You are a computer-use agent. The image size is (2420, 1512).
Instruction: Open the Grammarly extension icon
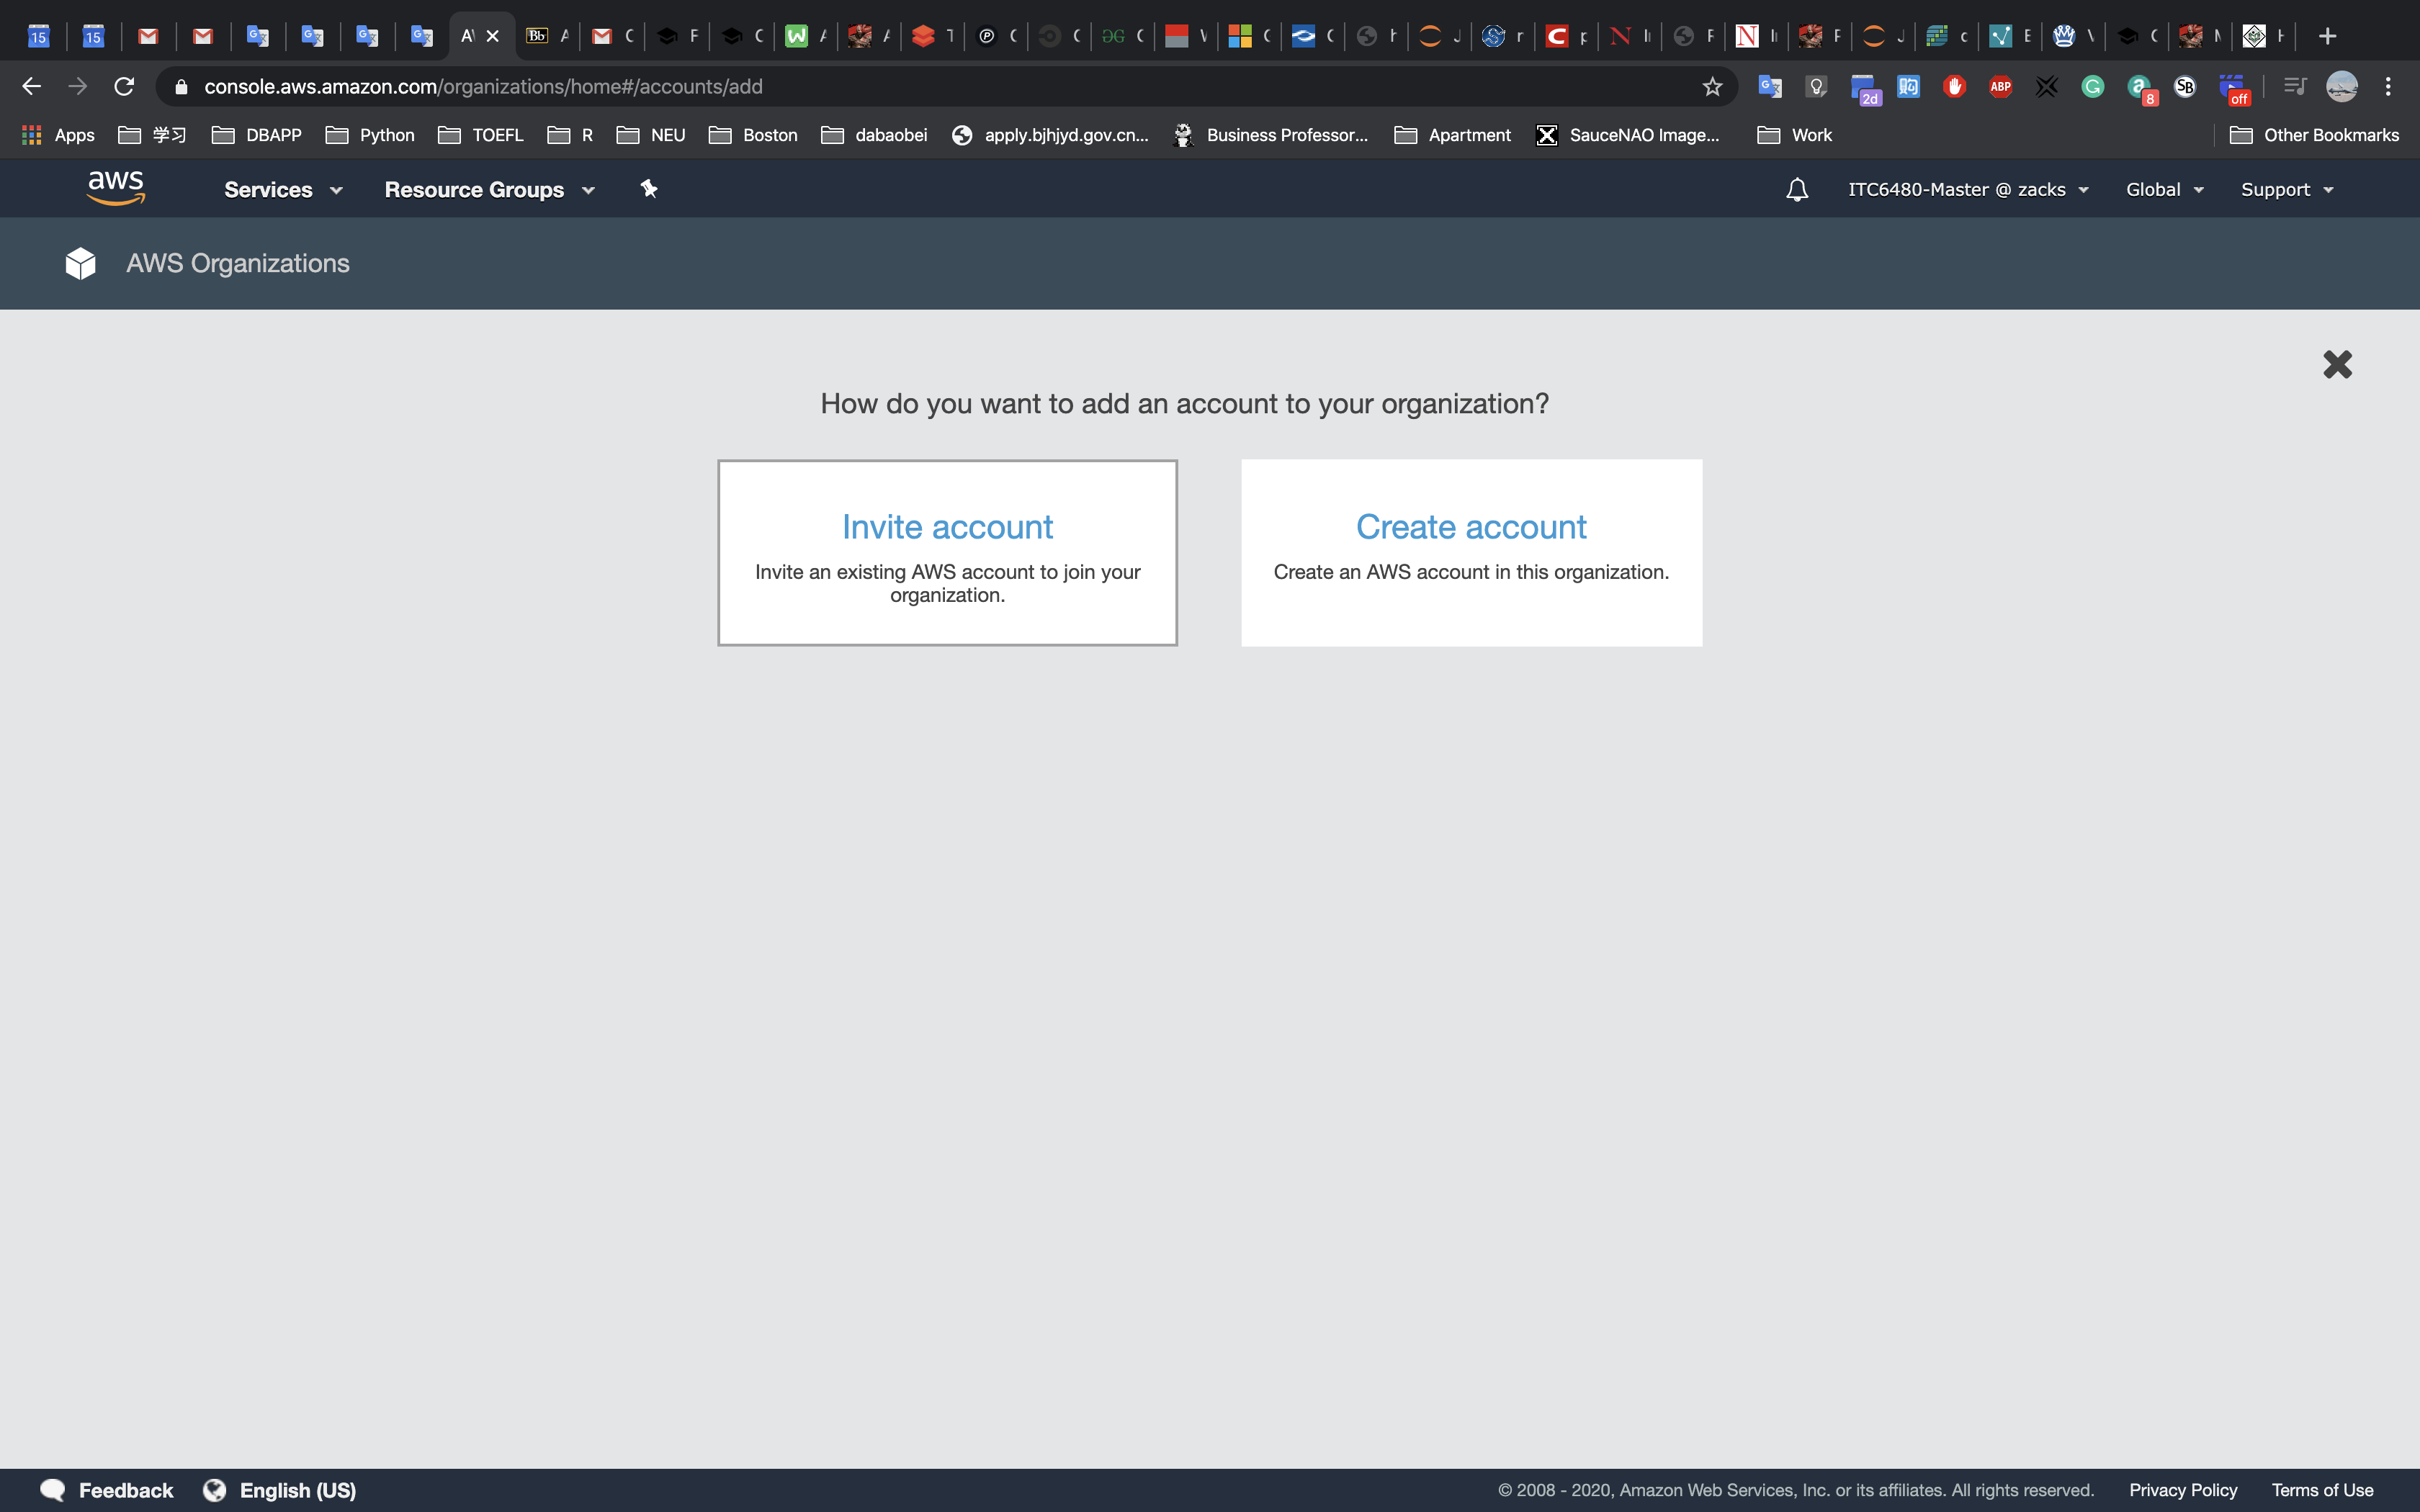[2092, 87]
